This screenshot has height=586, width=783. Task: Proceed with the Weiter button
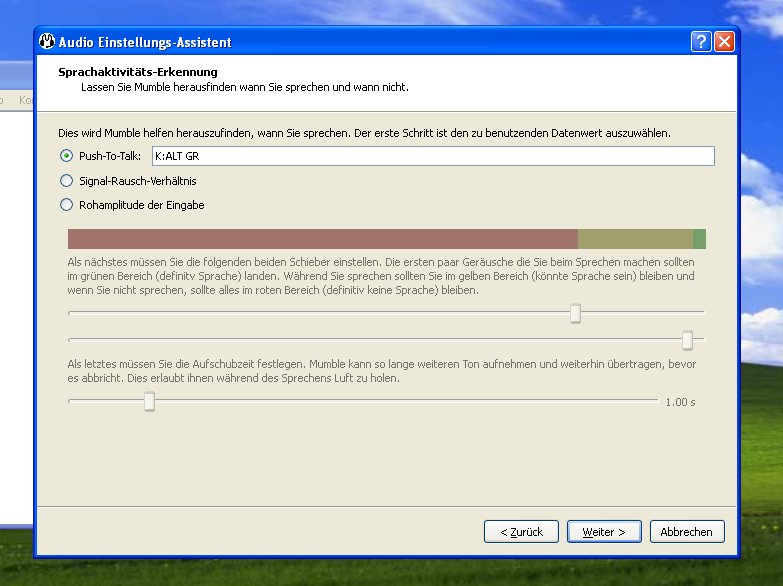tap(604, 532)
